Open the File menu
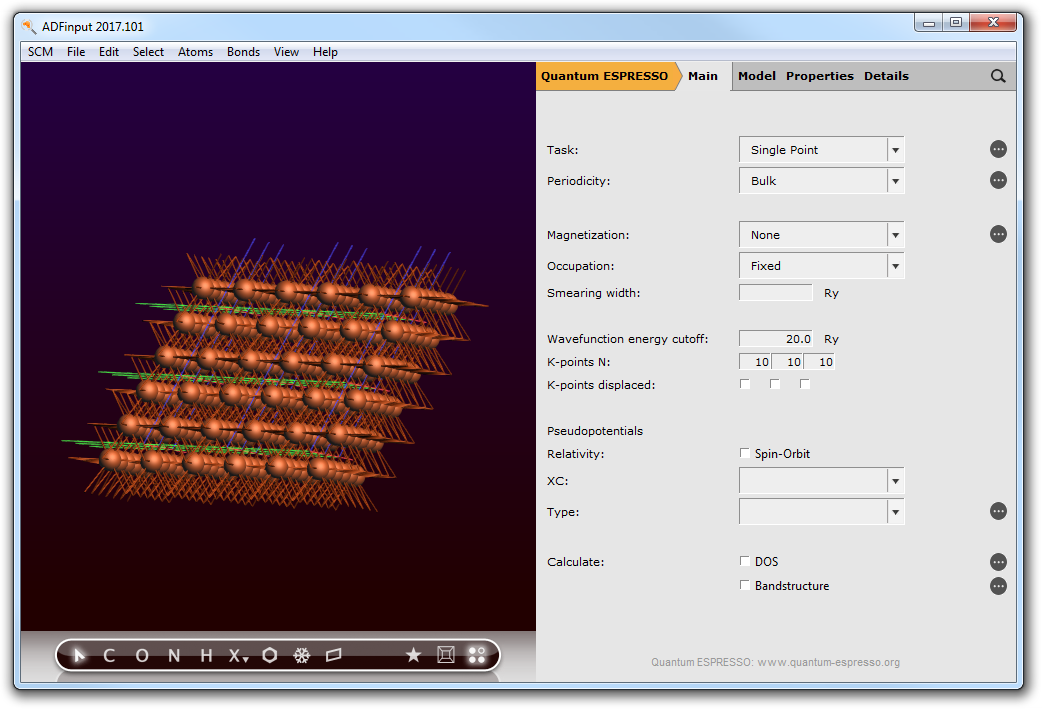This screenshot has height=709, width=1042. (x=76, y=52)
